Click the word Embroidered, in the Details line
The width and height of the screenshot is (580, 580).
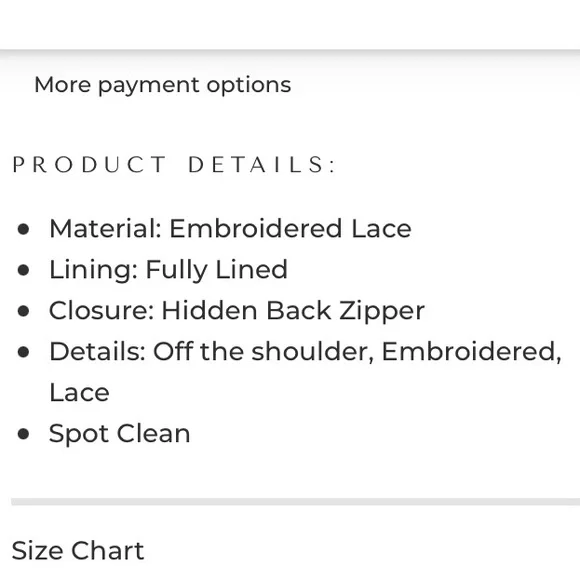pos(472,351)
